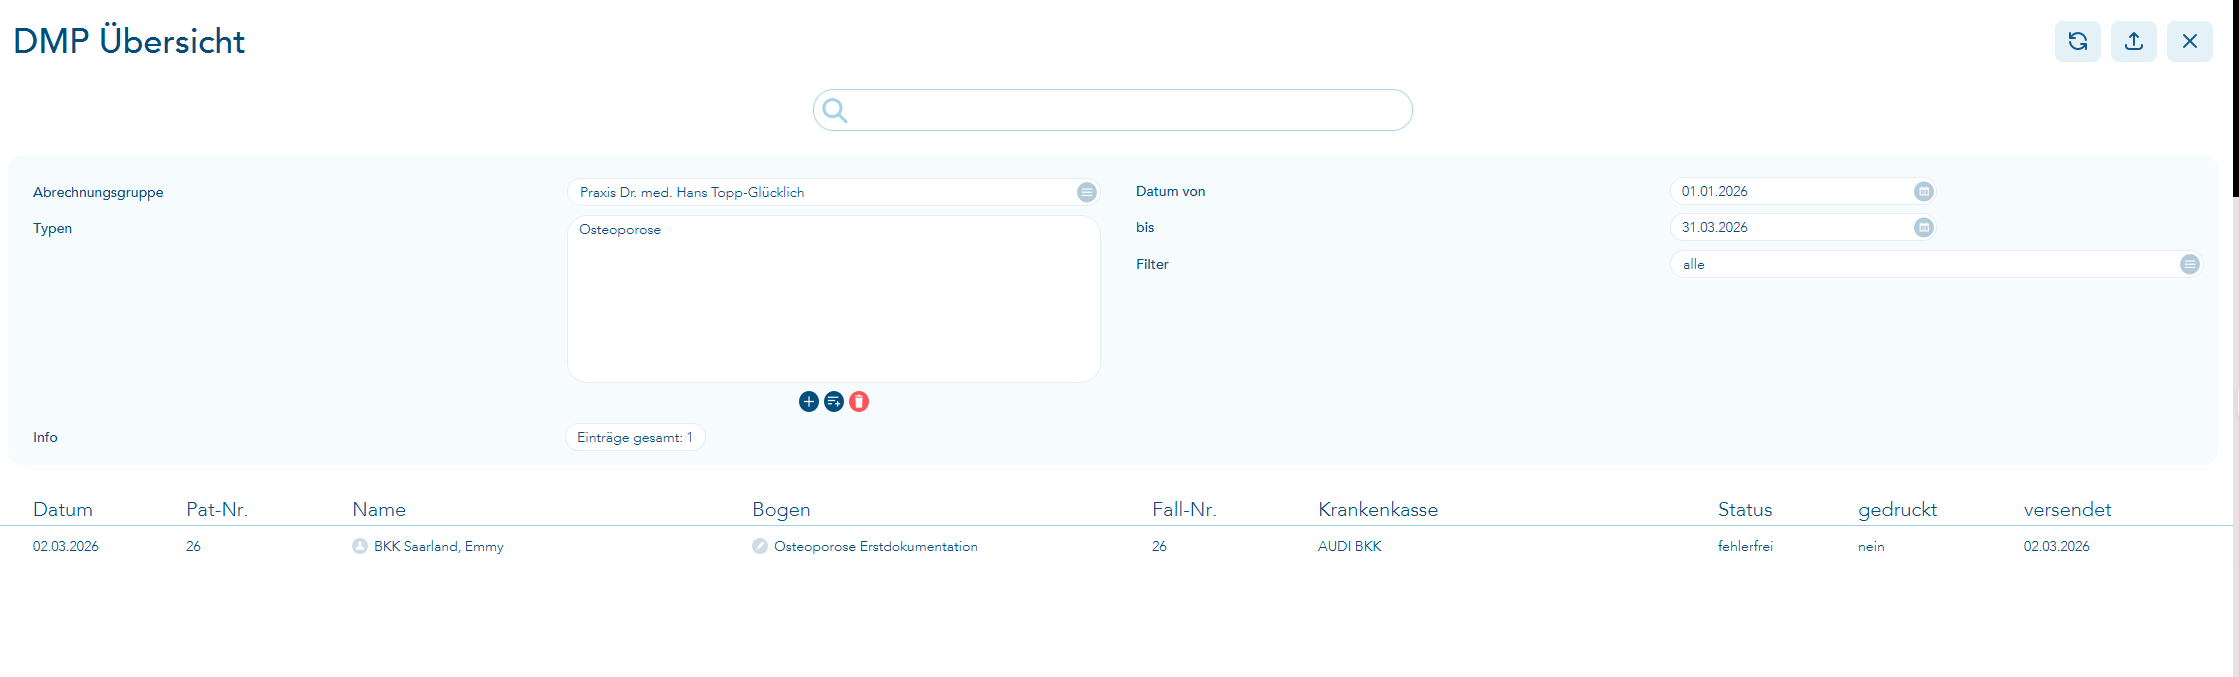Expand the Filter dropdown set to alle
The image size is (2239, 677).
click(x=2189, y=265)
